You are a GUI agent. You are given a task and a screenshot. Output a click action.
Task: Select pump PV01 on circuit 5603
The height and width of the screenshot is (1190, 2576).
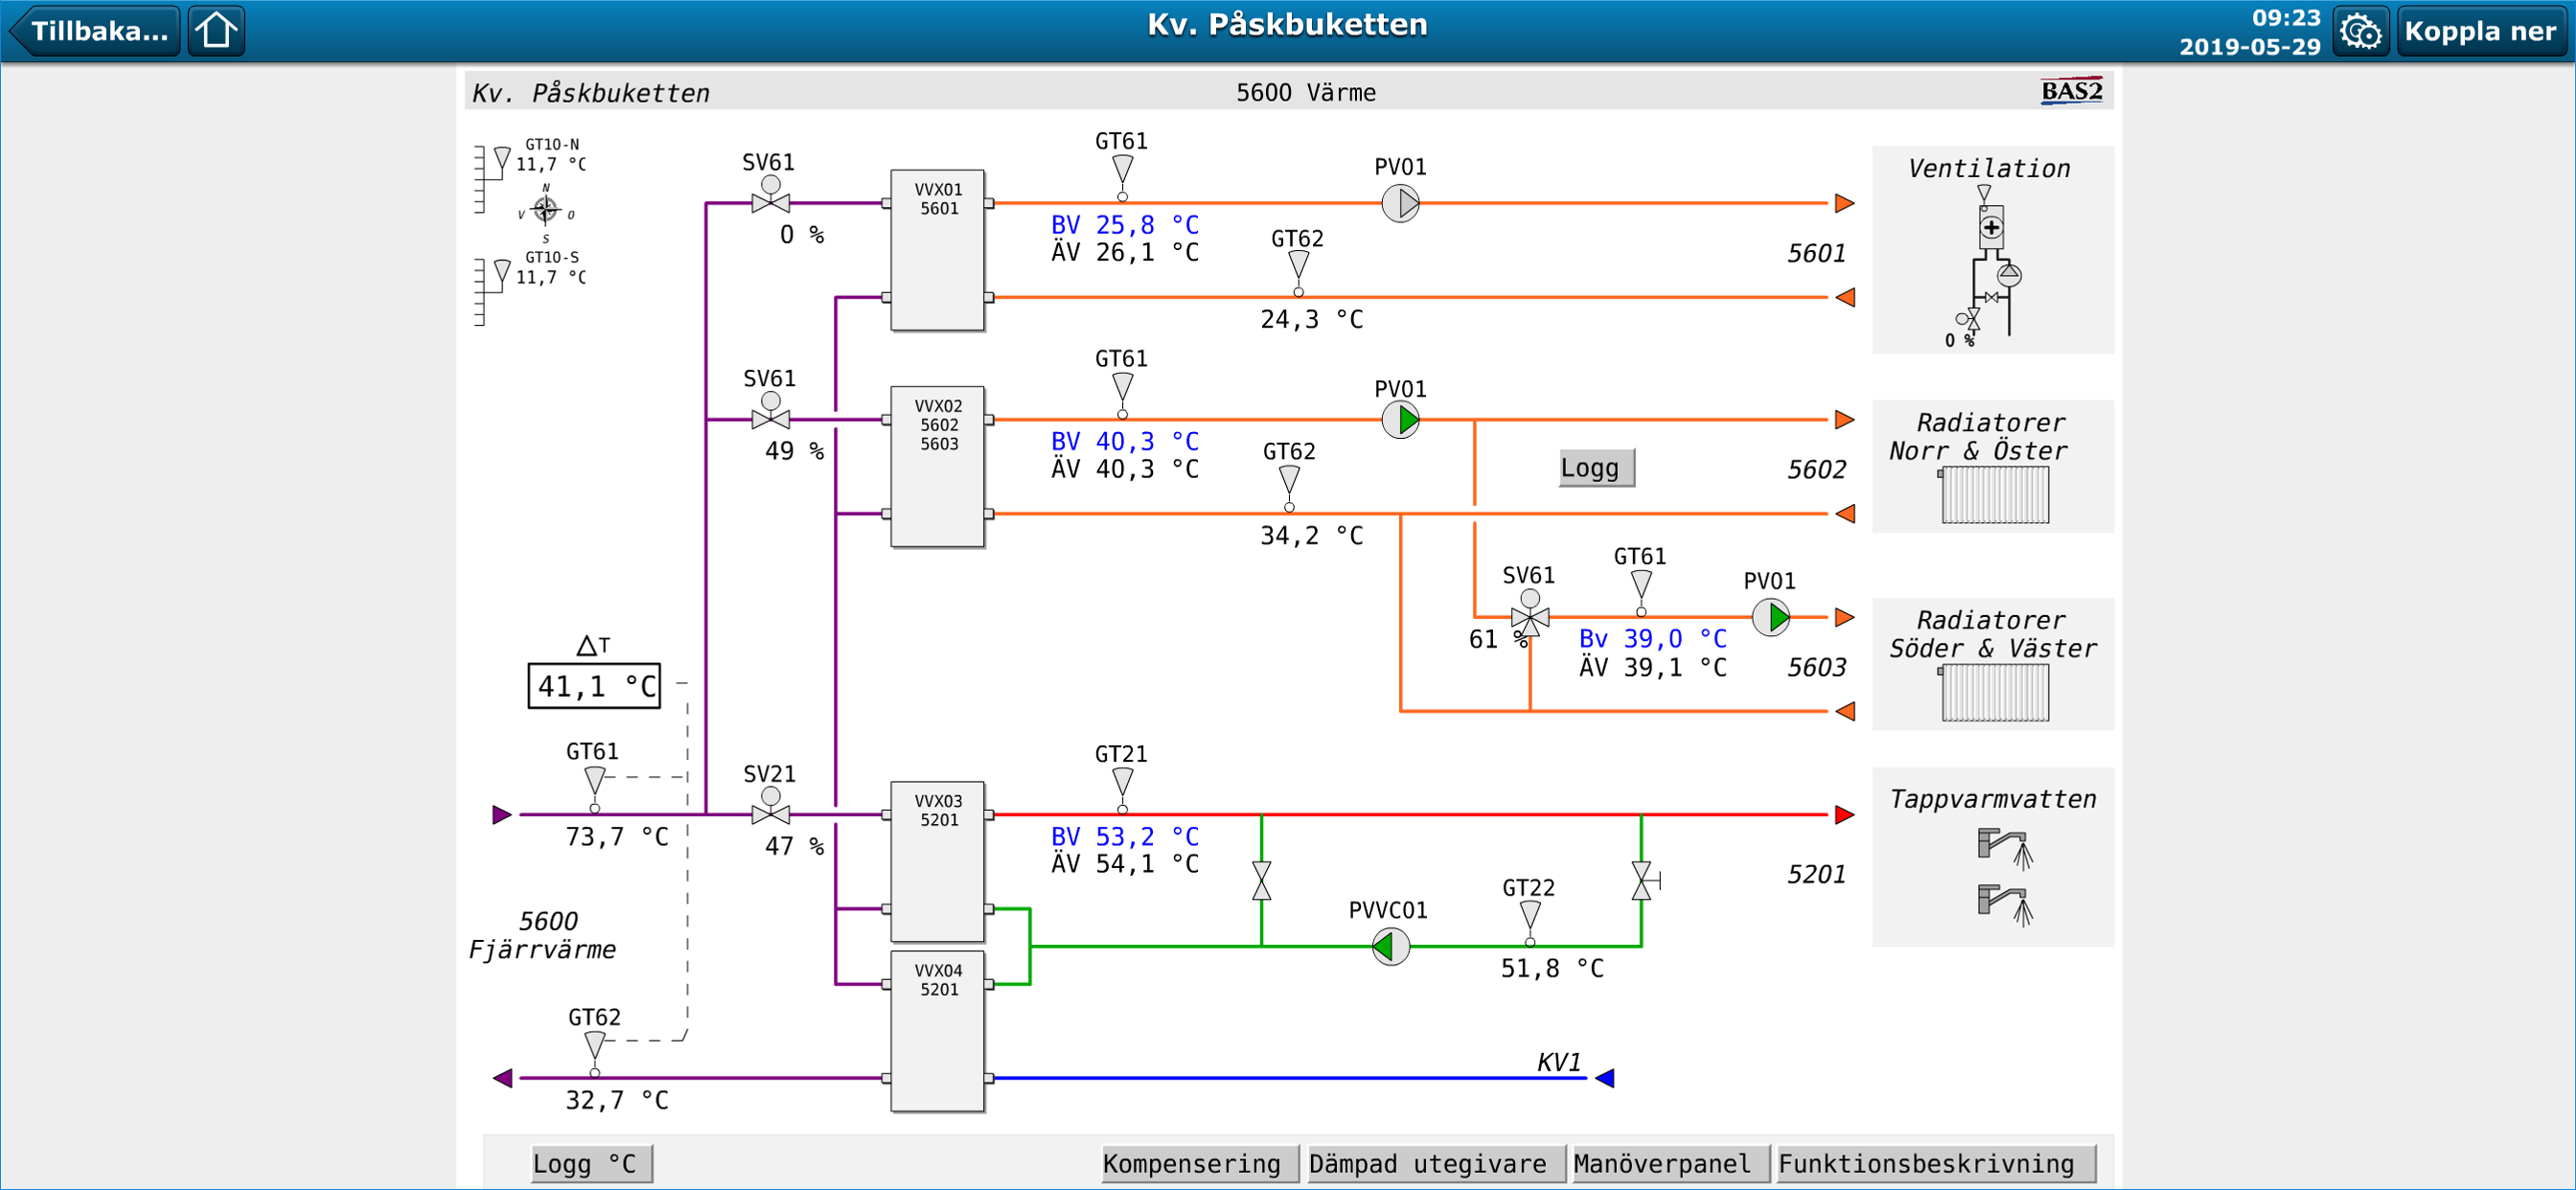(1771, 618)
